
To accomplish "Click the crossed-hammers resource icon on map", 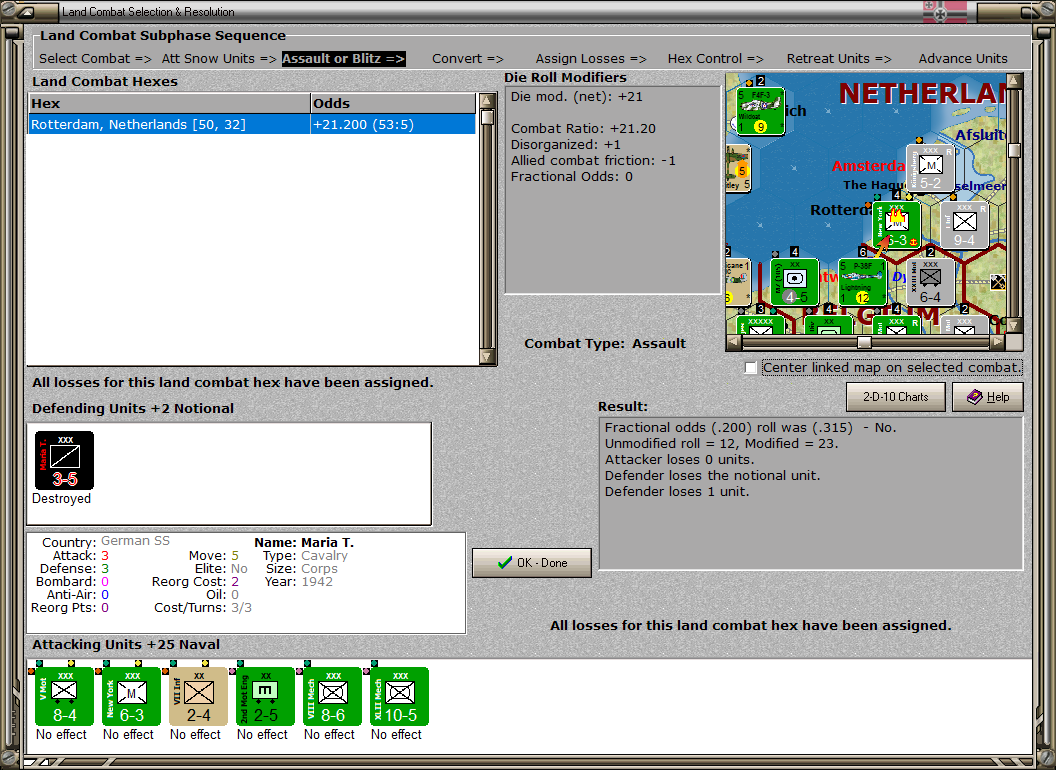I will point(998,282).
